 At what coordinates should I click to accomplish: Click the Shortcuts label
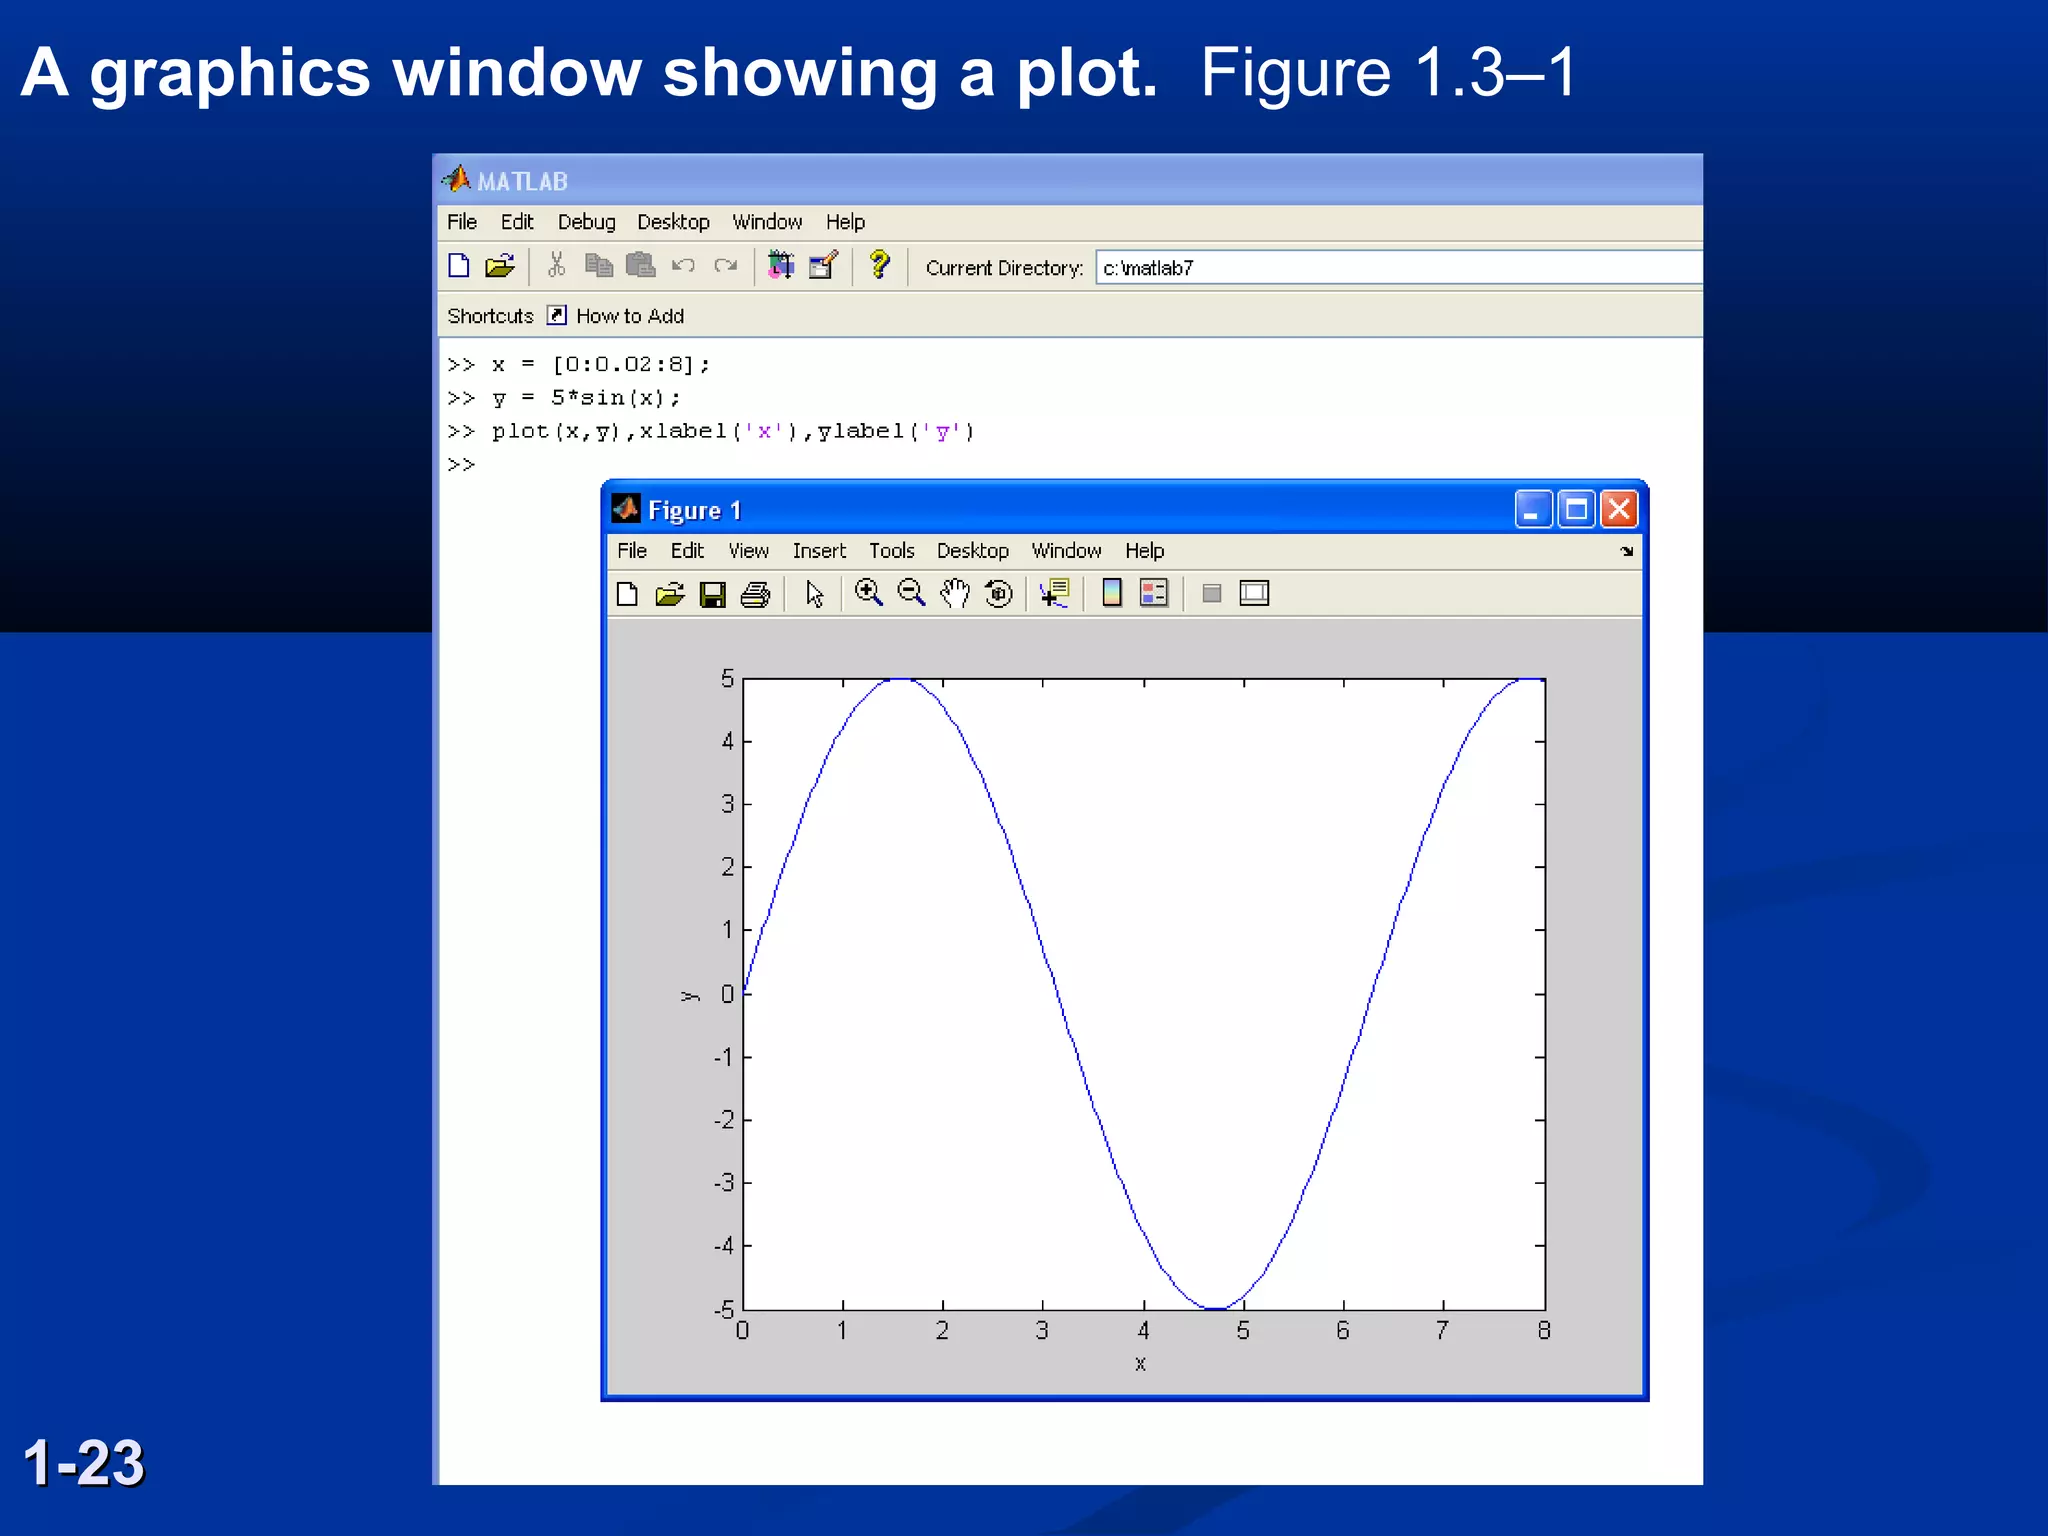[490, 316]
